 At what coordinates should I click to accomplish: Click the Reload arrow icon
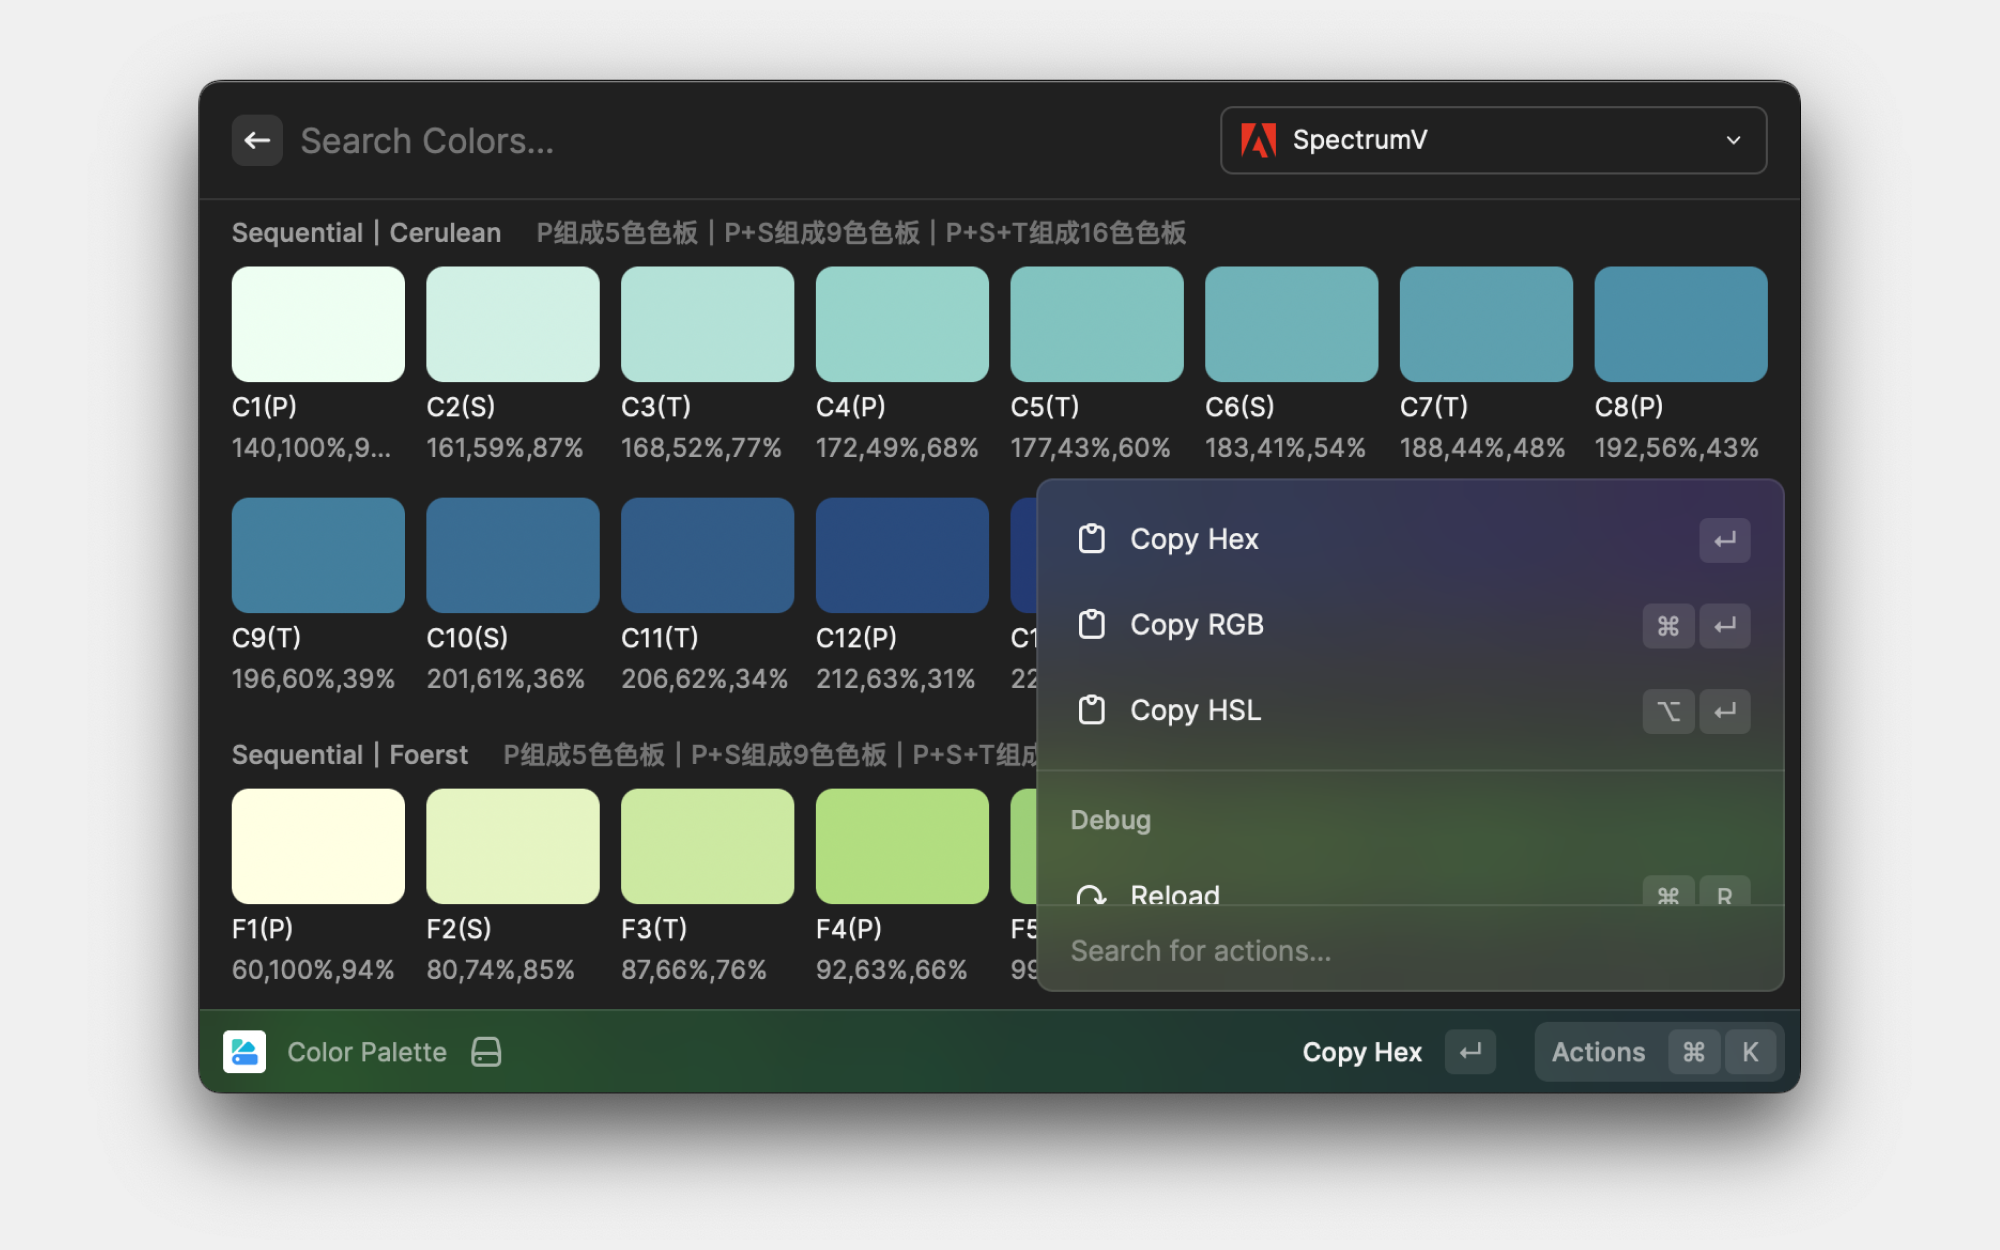[x=1091, y=894]
